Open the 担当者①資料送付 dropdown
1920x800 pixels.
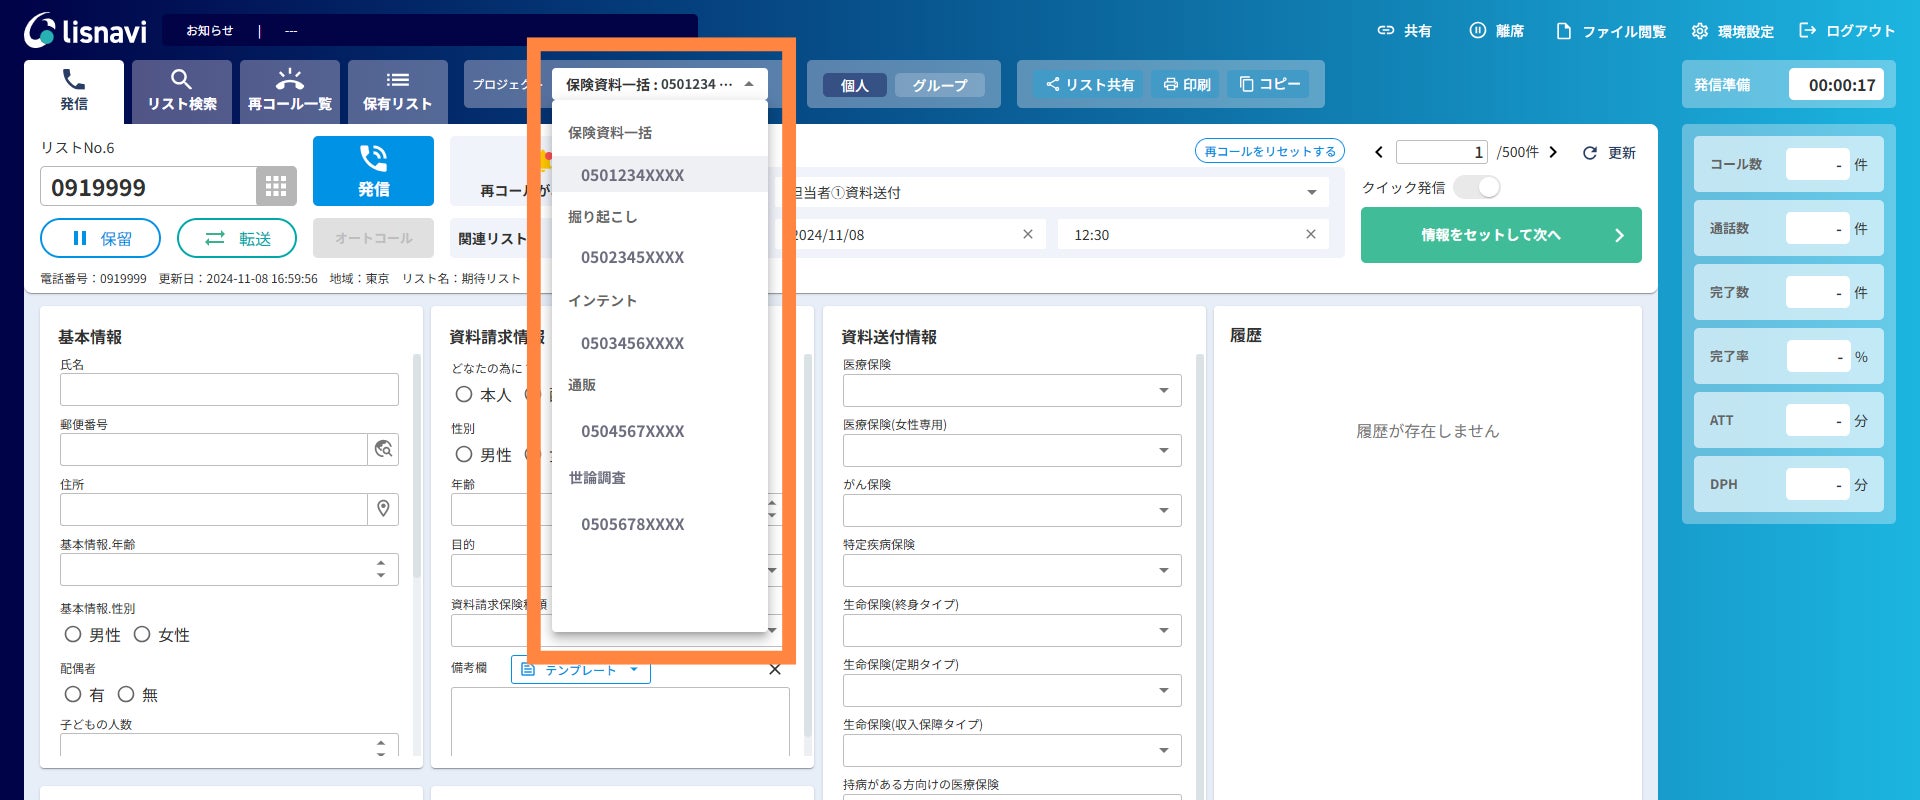[x=1052, y=192]
